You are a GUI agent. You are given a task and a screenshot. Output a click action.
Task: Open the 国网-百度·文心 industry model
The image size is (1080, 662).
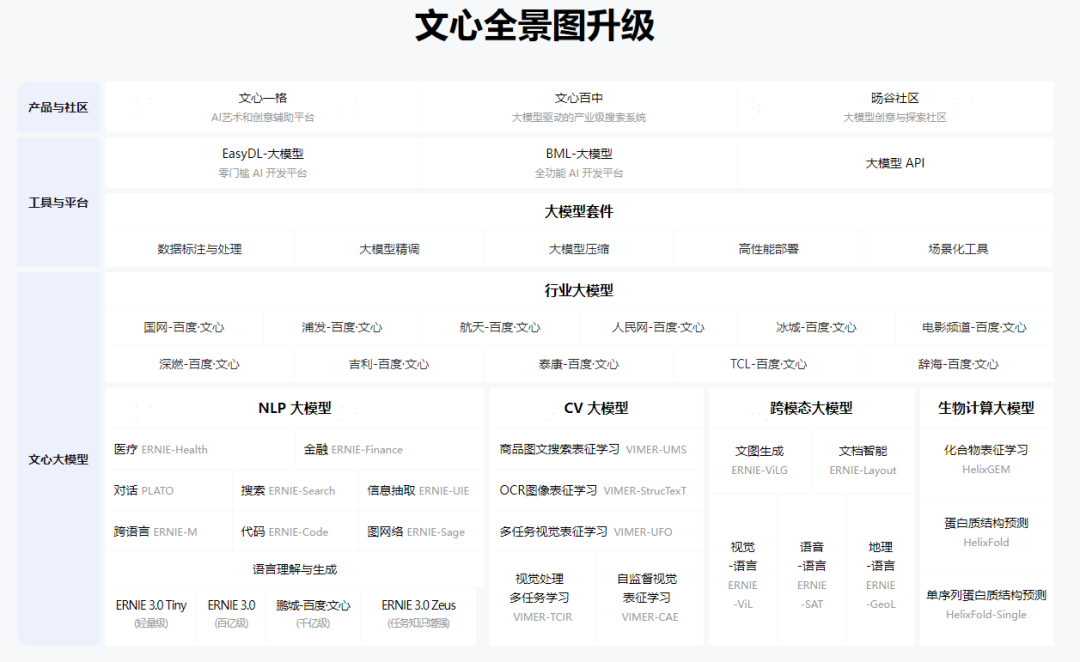184,327
